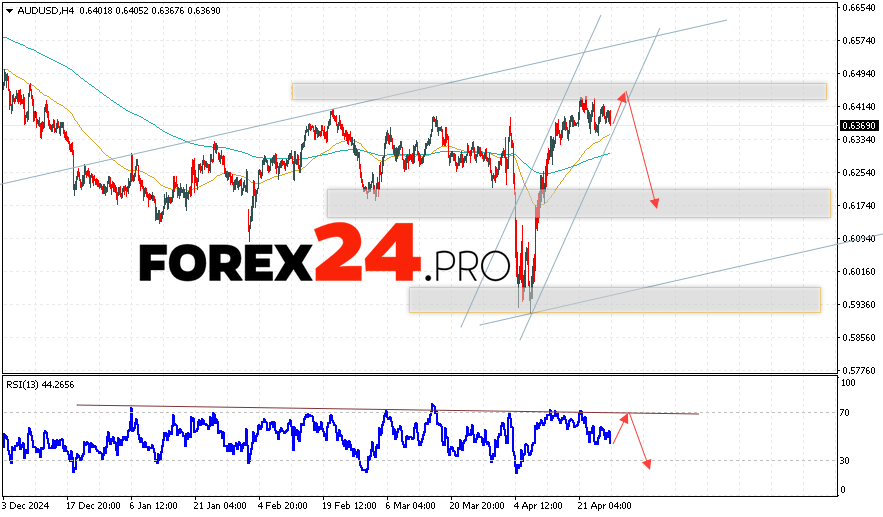Click the 21 Apr 04:00 time label
The width and height of the screenshot is (883, 517).
tap(605, 506)
